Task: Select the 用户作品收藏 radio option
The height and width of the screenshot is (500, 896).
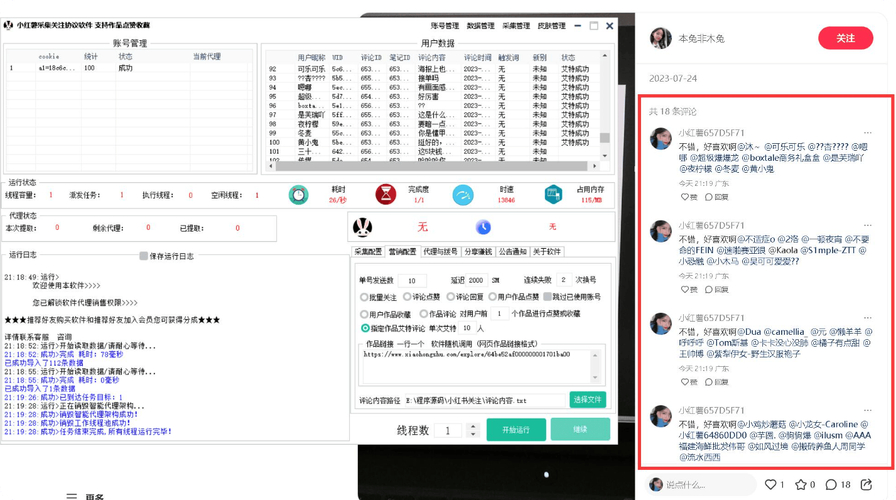Action: [x=364, y=314]
